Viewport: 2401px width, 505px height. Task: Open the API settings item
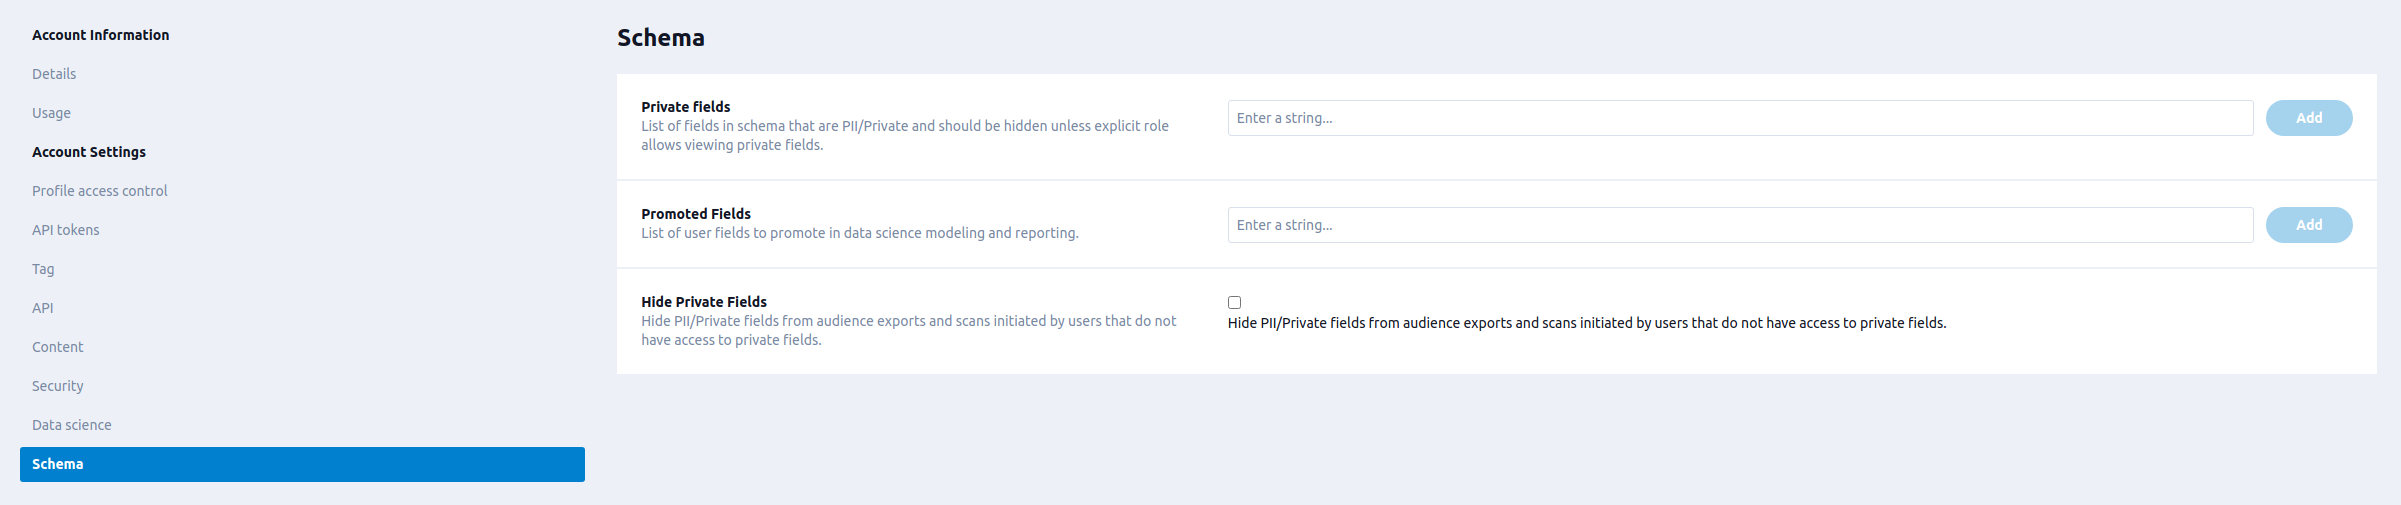click(43, 308)
